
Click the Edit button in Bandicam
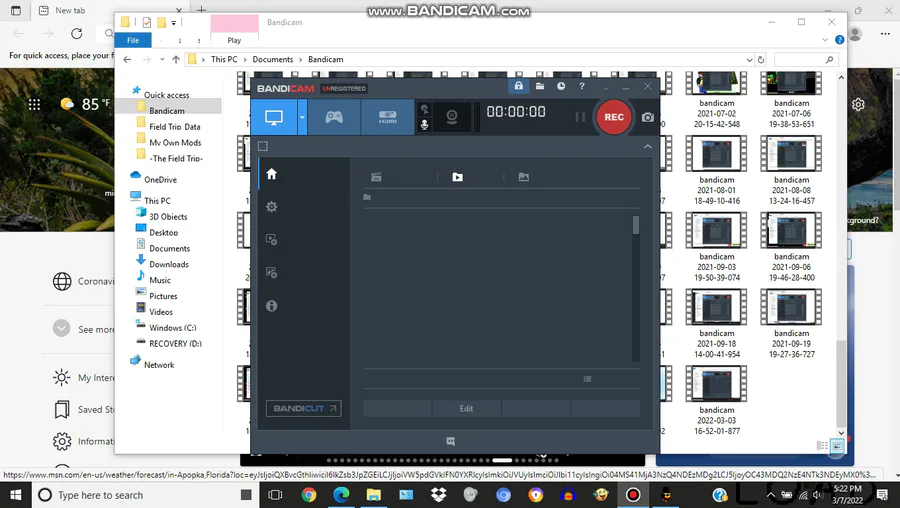466,409
